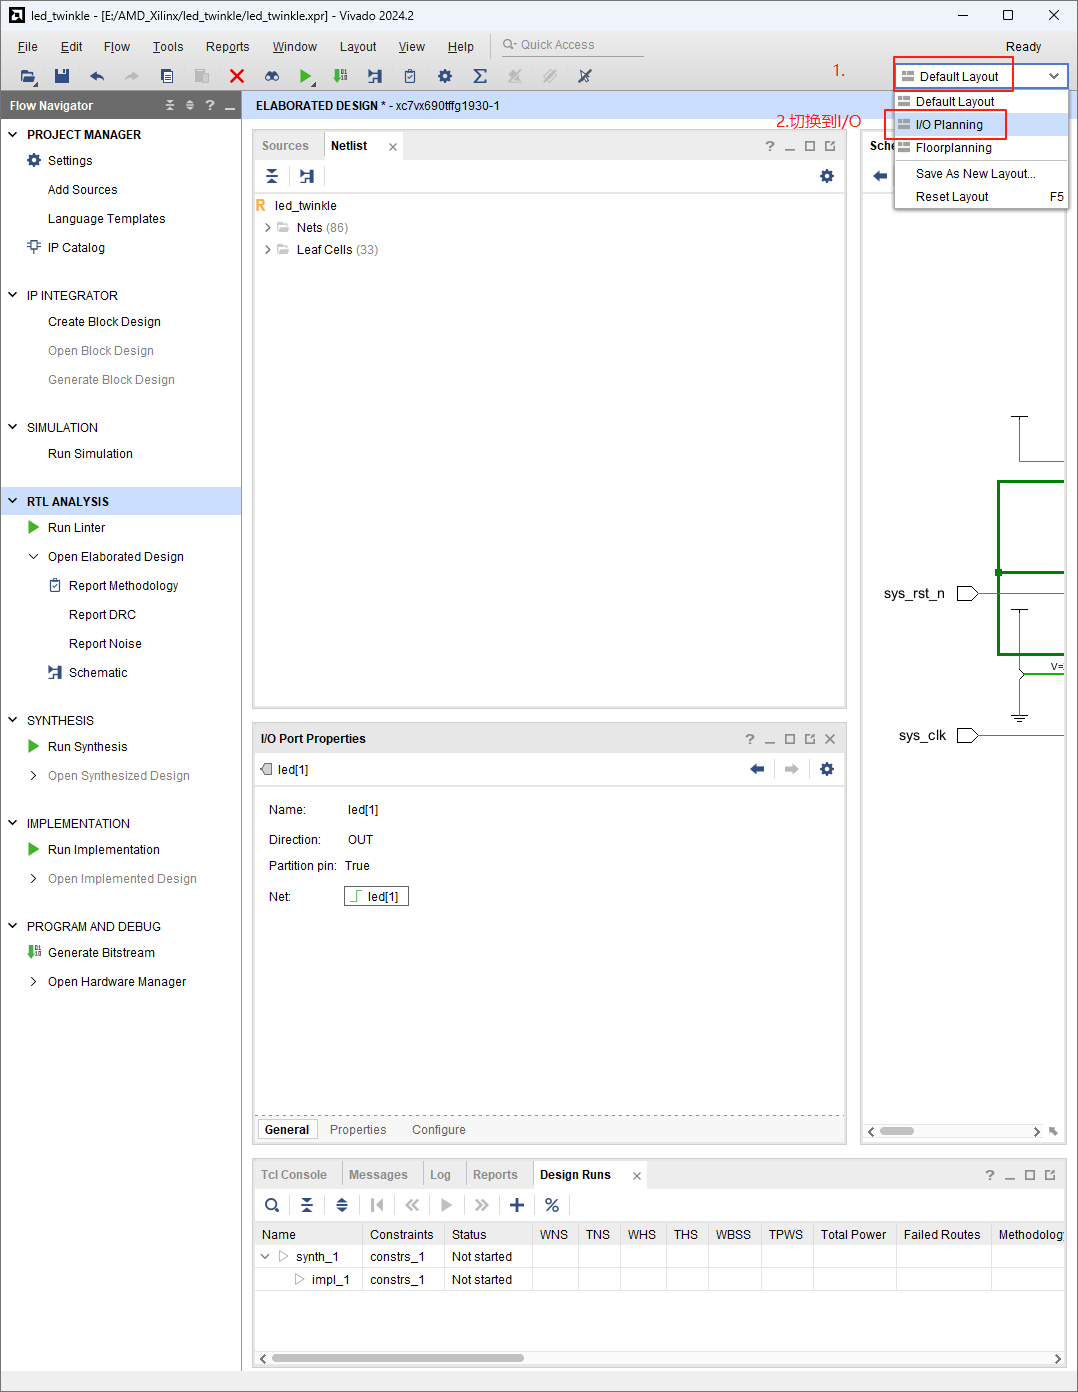
Task: Click the percent icon in Design Runs
Action: 552,1205
